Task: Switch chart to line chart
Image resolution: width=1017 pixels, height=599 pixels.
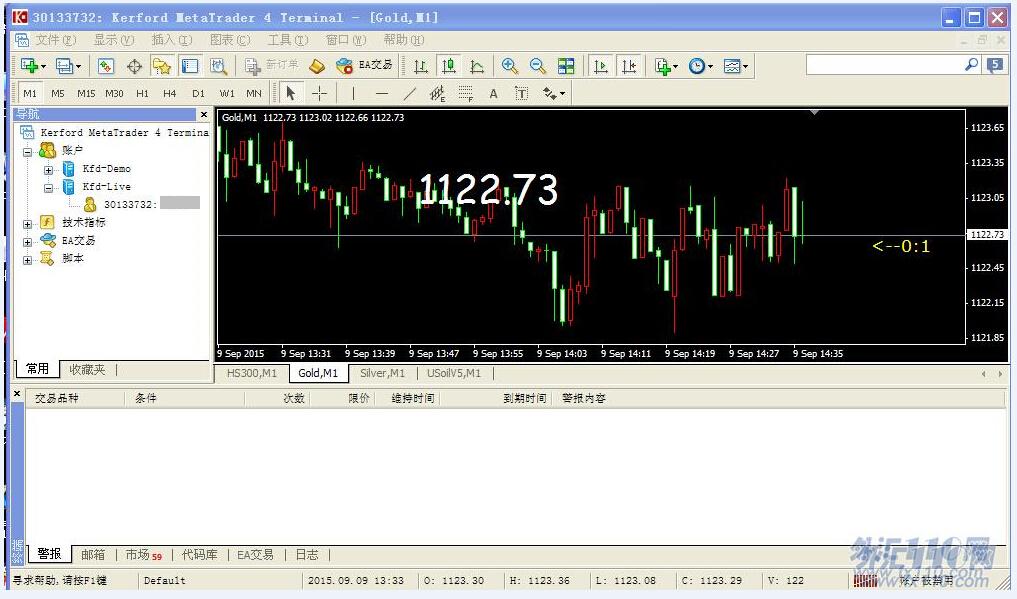Action: coord(477,65)
